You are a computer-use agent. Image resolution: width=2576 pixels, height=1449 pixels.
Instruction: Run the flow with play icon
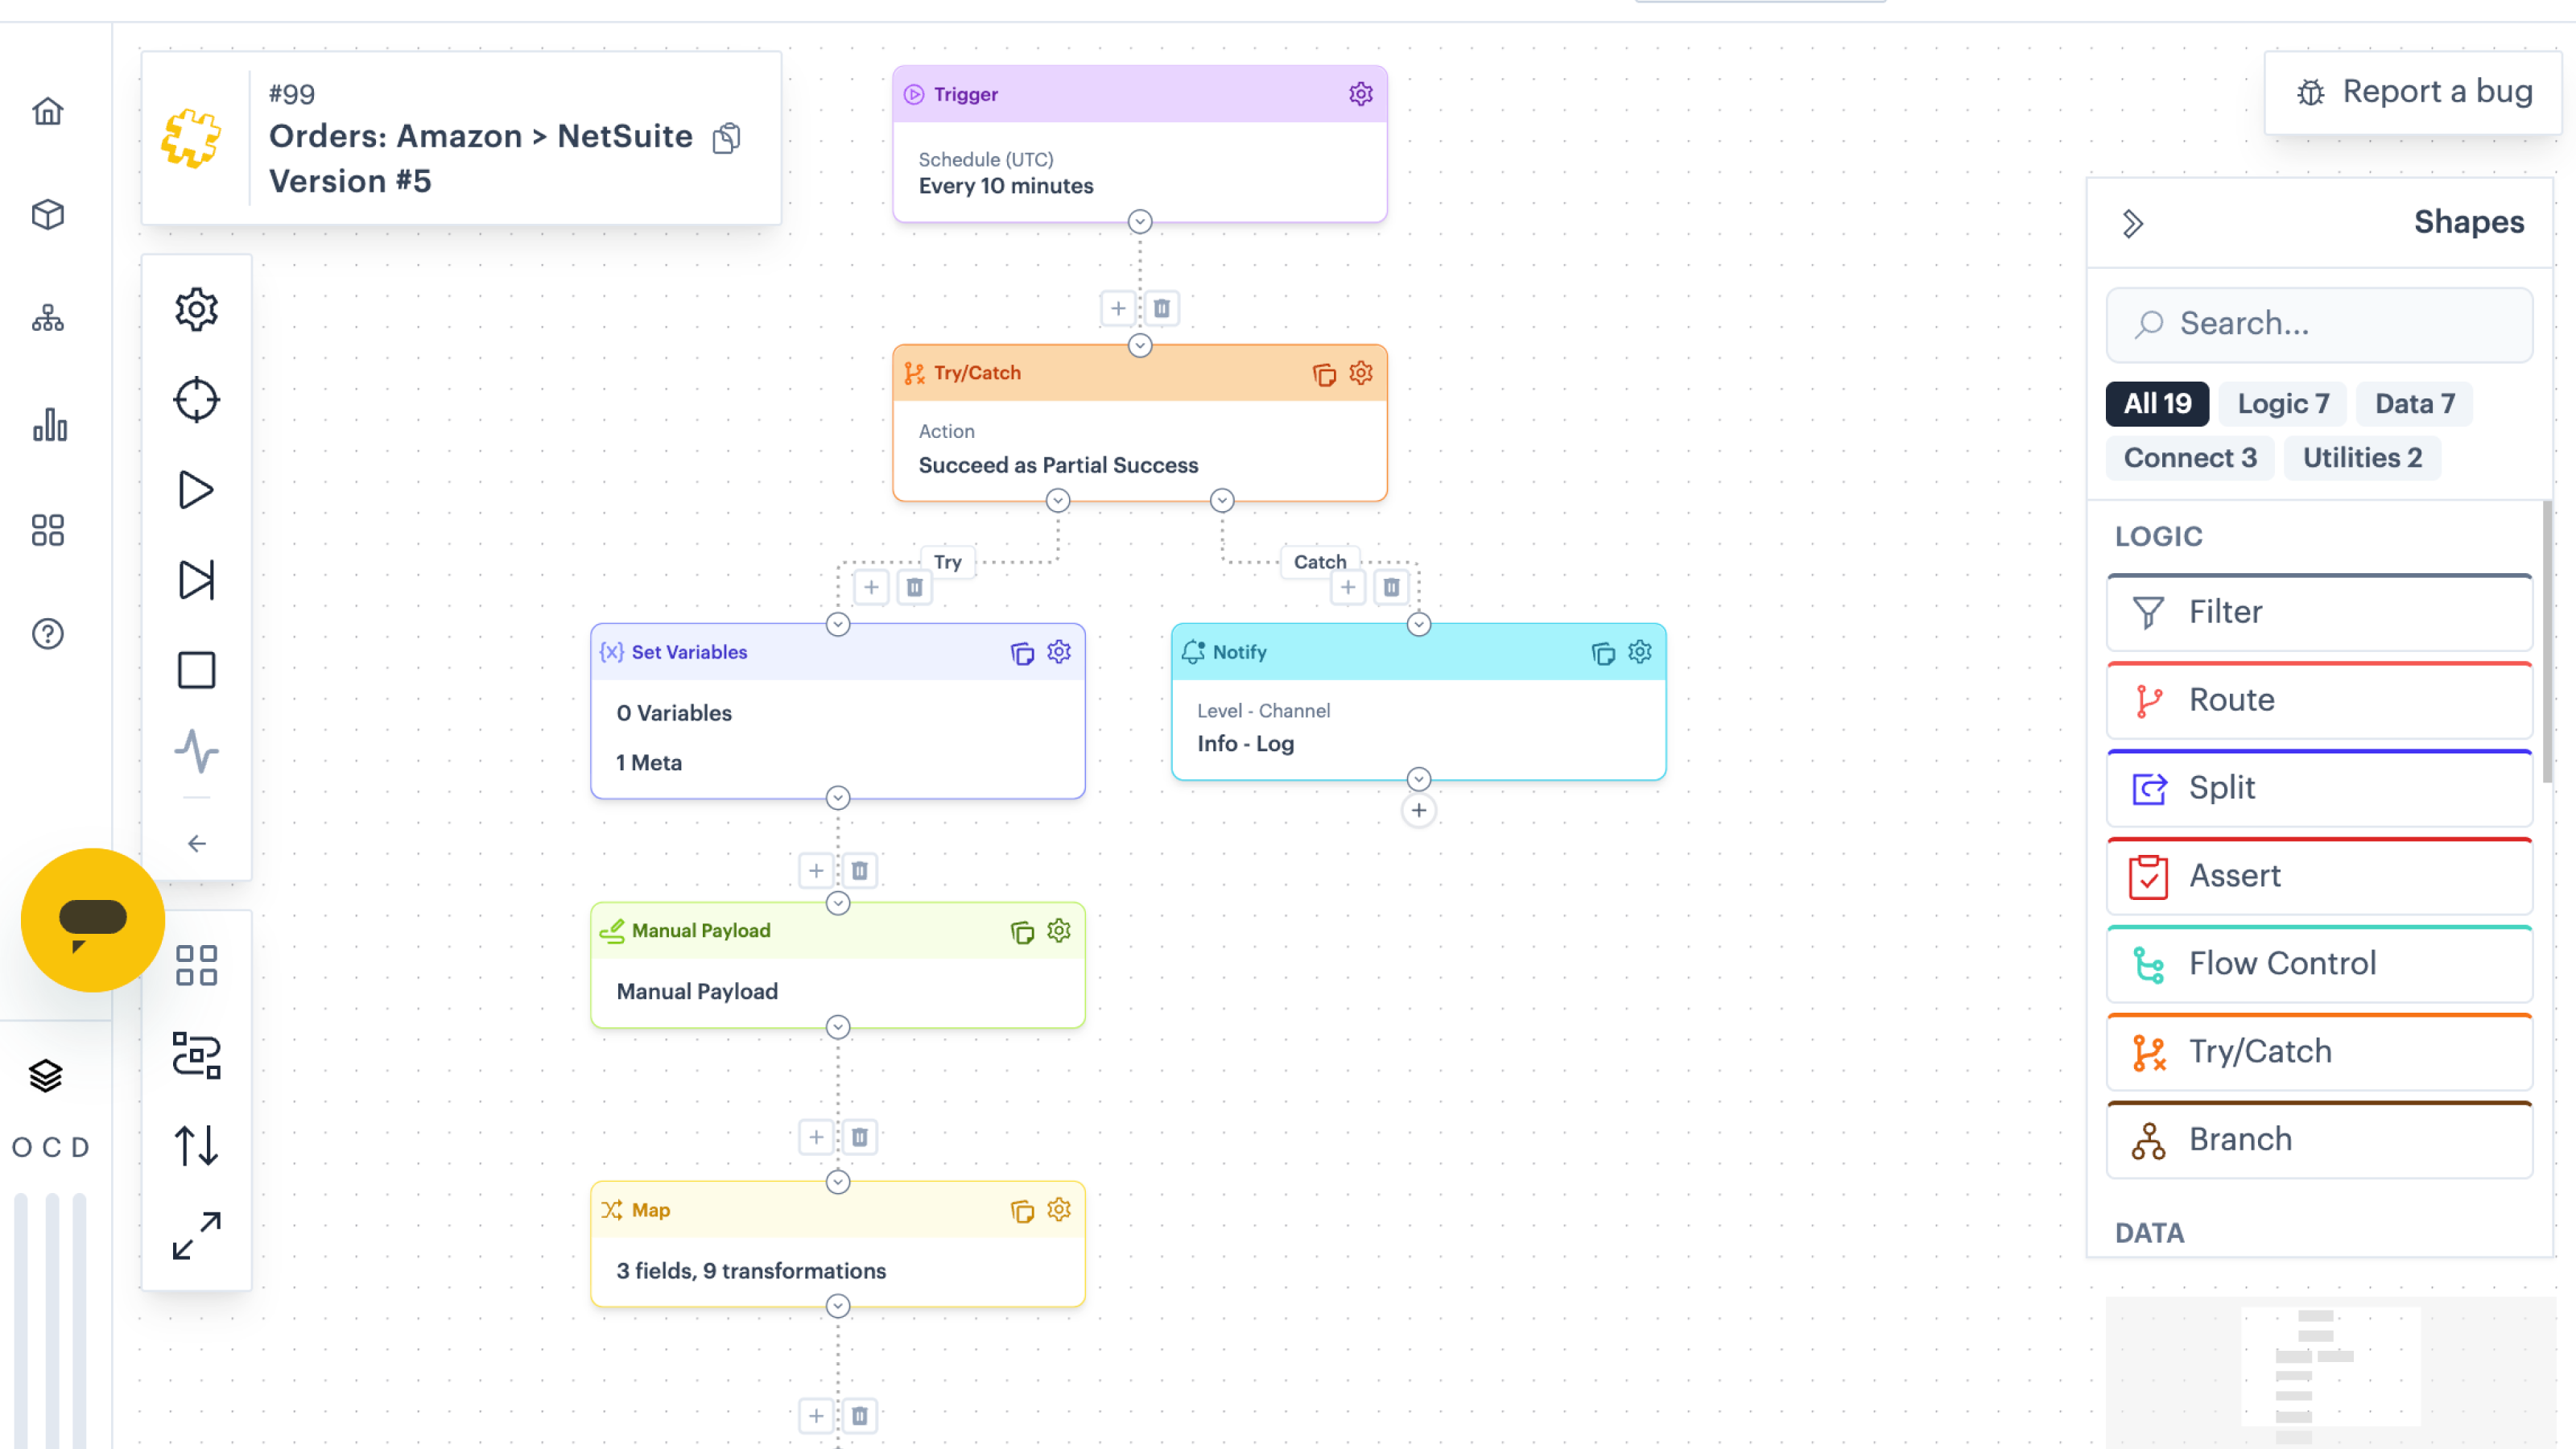[196, 490]
